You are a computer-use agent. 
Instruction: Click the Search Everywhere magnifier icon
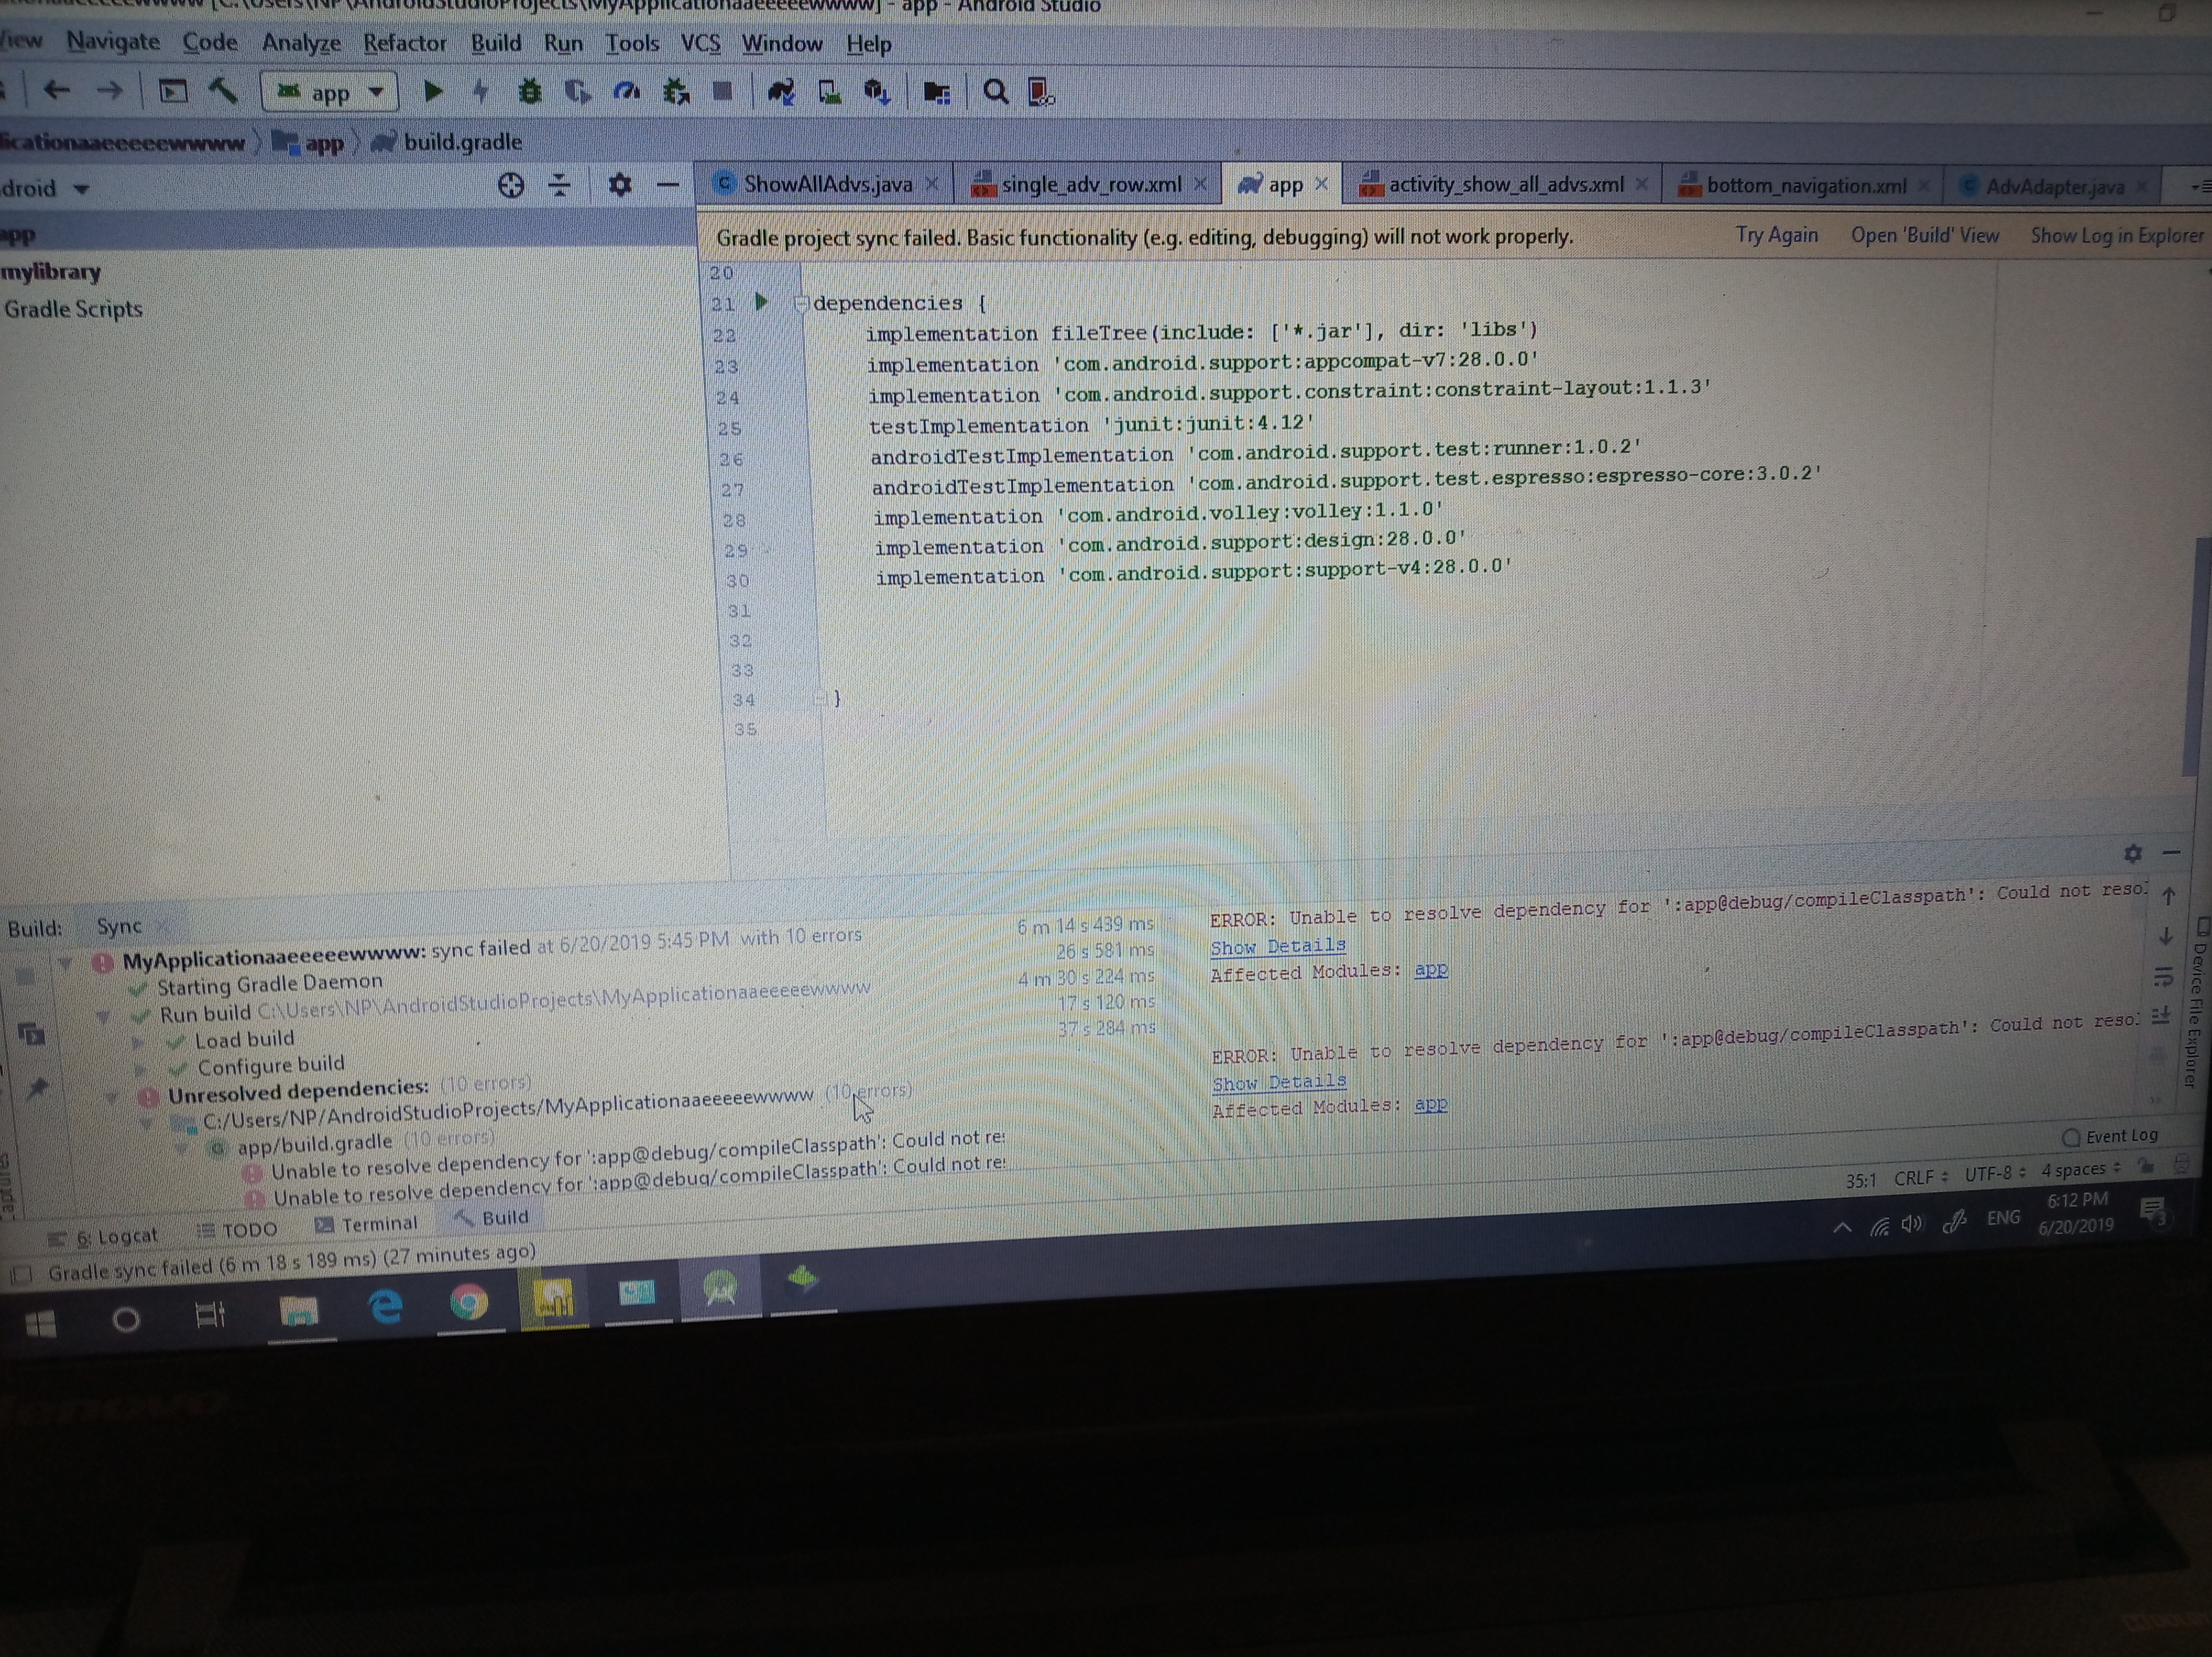[x=995, y=93]
